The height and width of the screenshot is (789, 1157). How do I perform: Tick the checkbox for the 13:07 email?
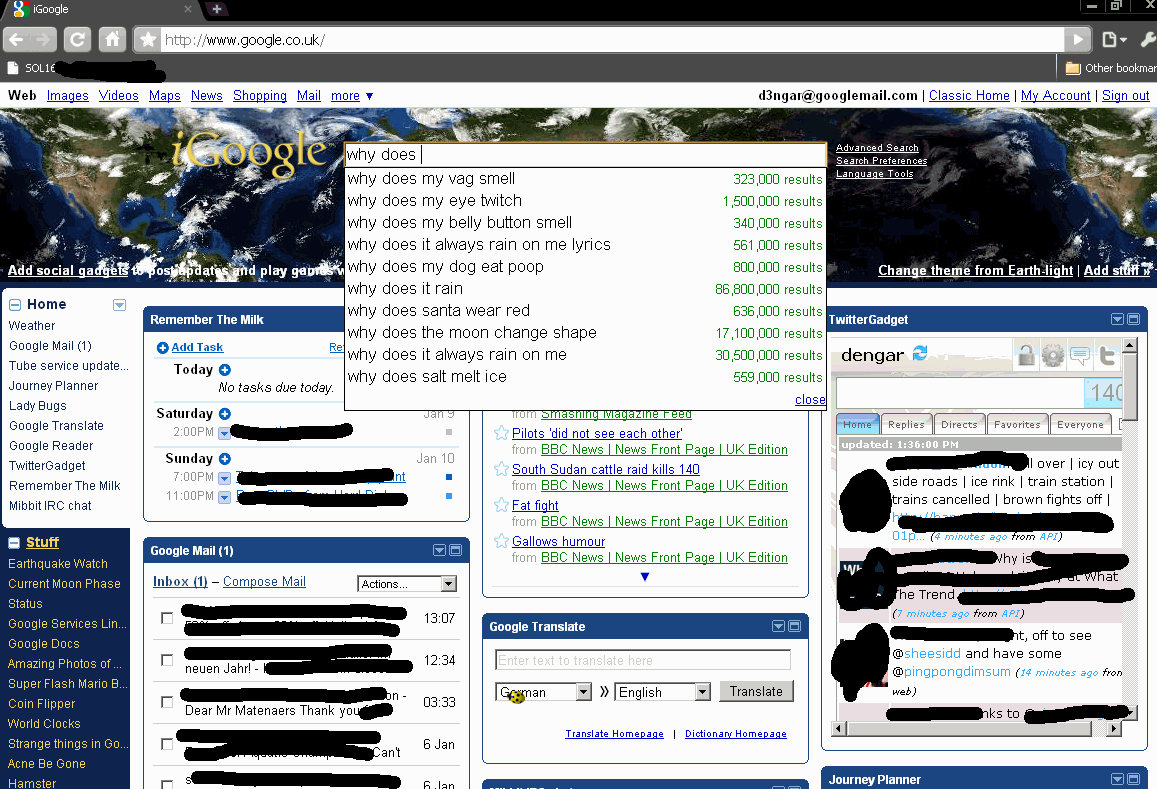[167, 618]
